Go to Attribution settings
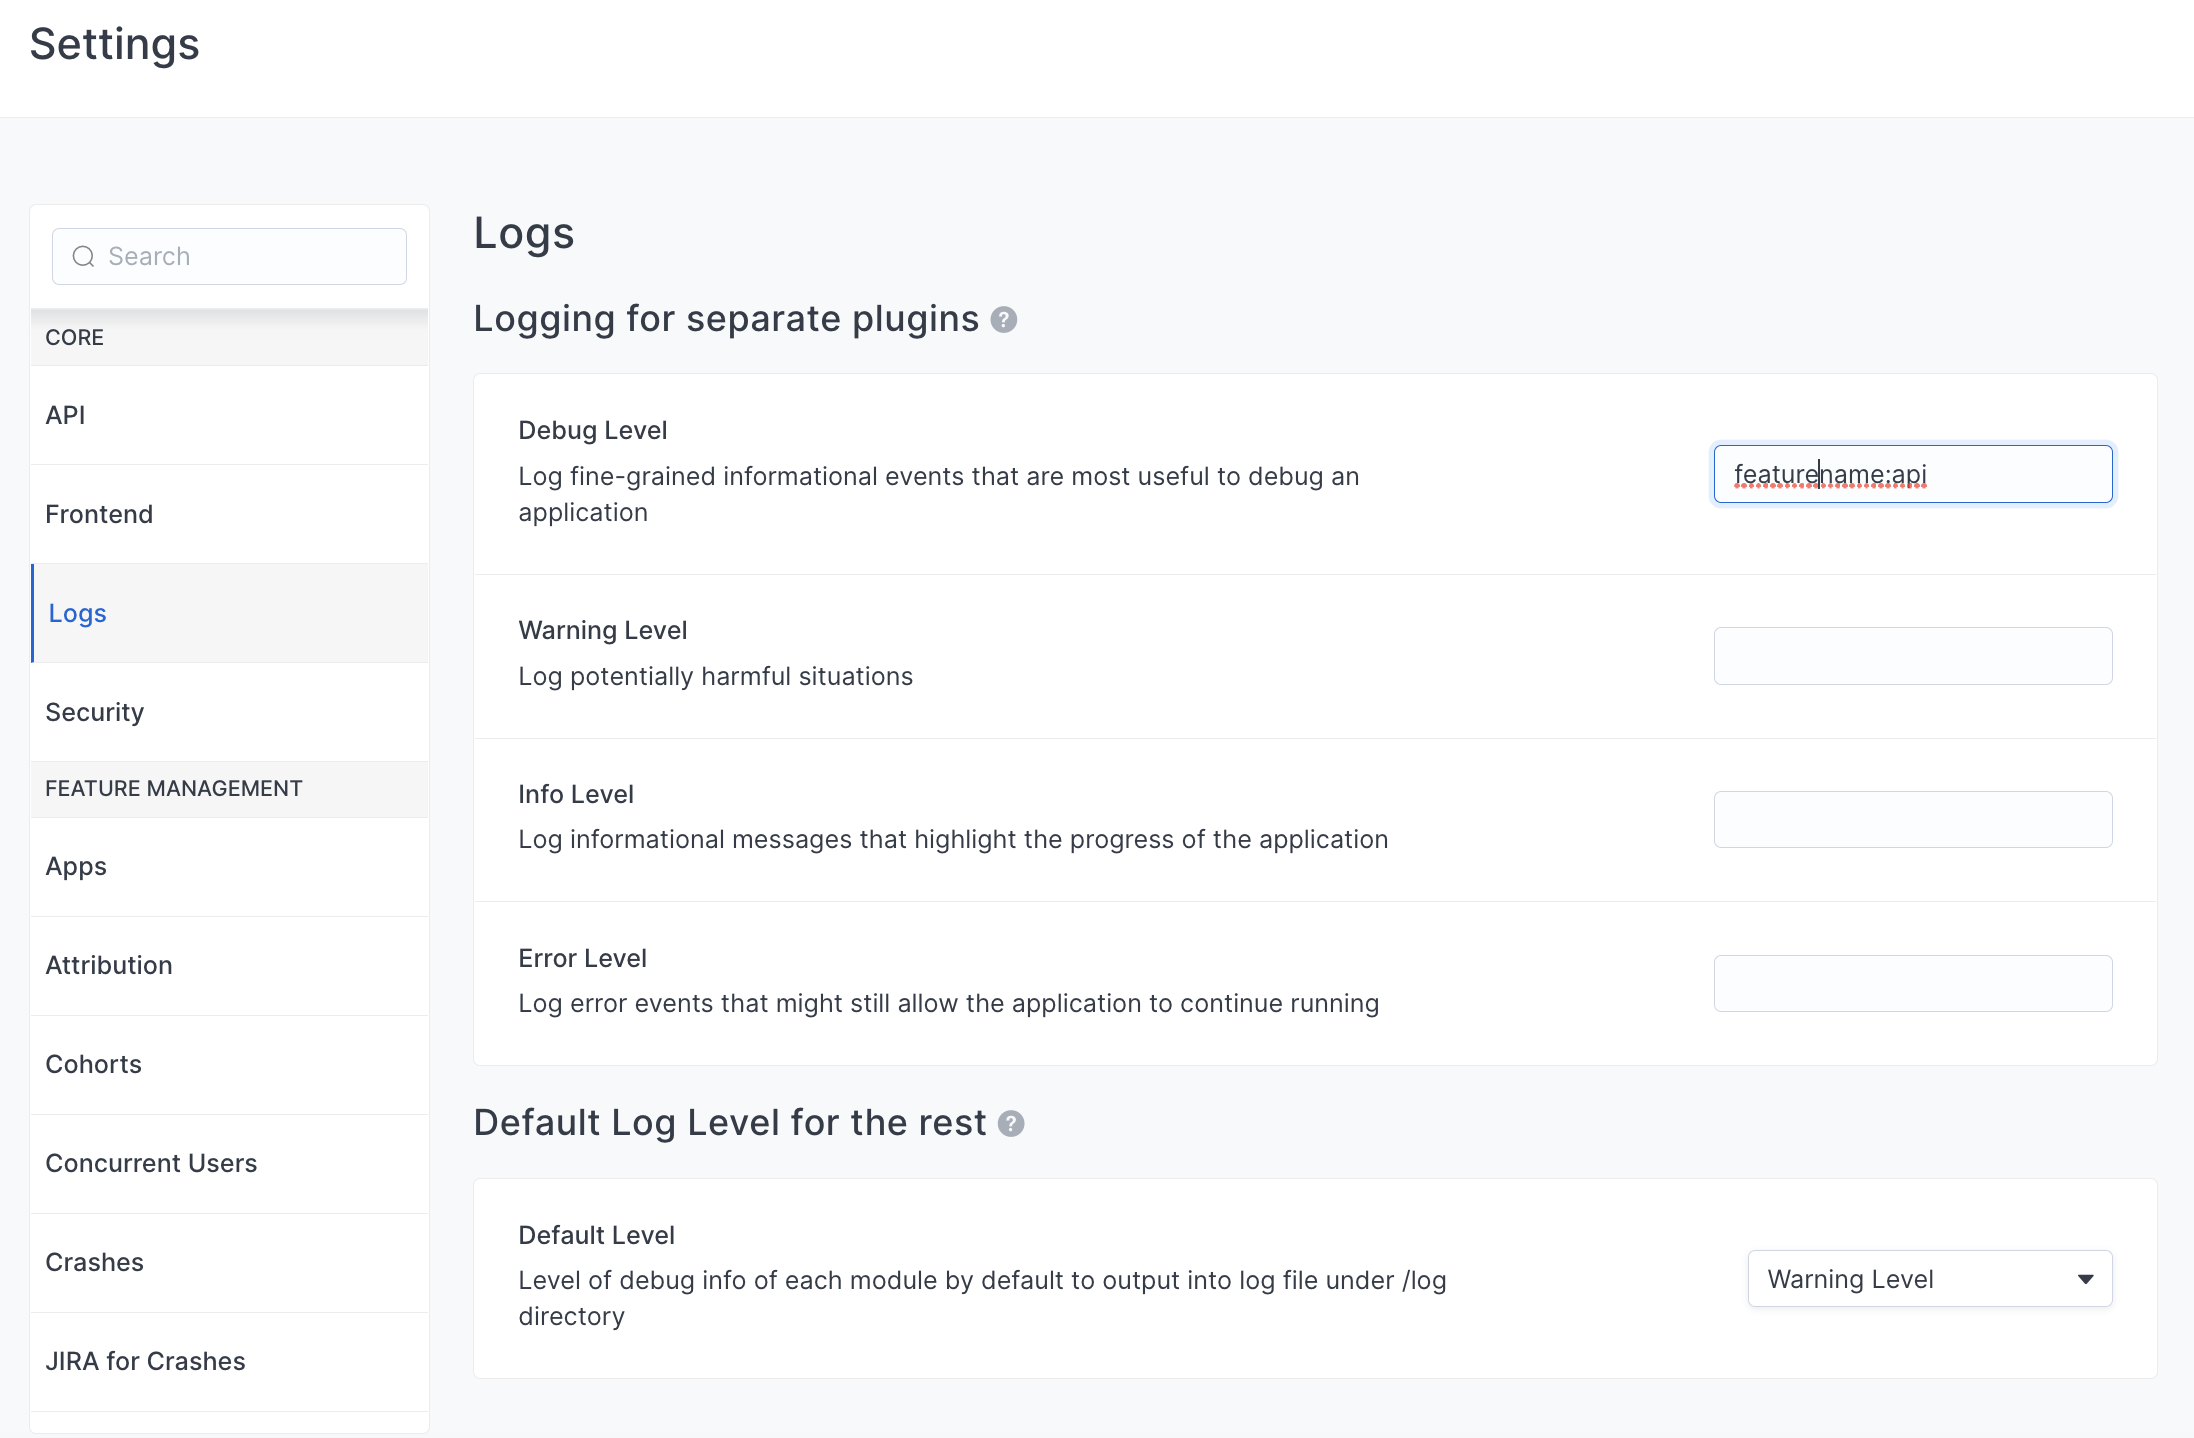The width and height of the screenshot is (2194, 1438). point(230,966)
